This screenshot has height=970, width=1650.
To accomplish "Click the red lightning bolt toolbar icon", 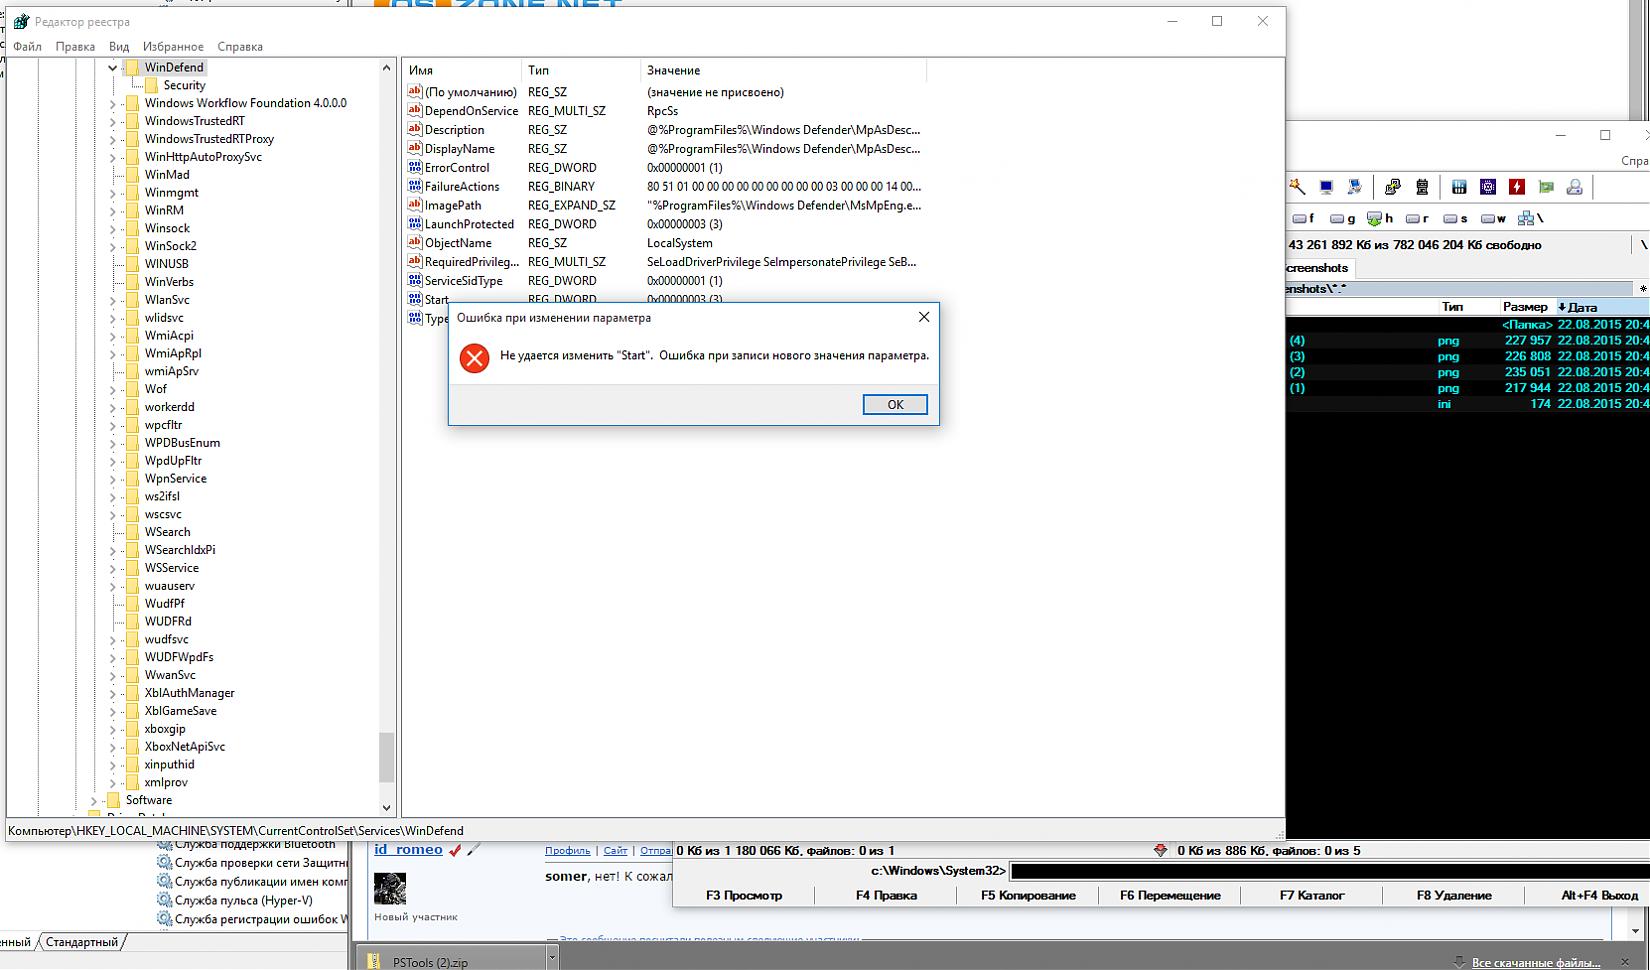I will pyautogui.click(x=1517, y=187).
